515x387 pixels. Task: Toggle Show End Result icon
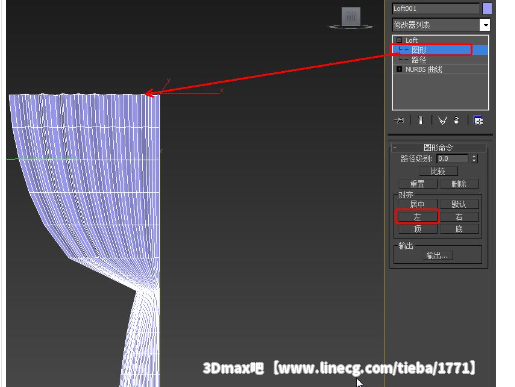(x=421, y=120)
